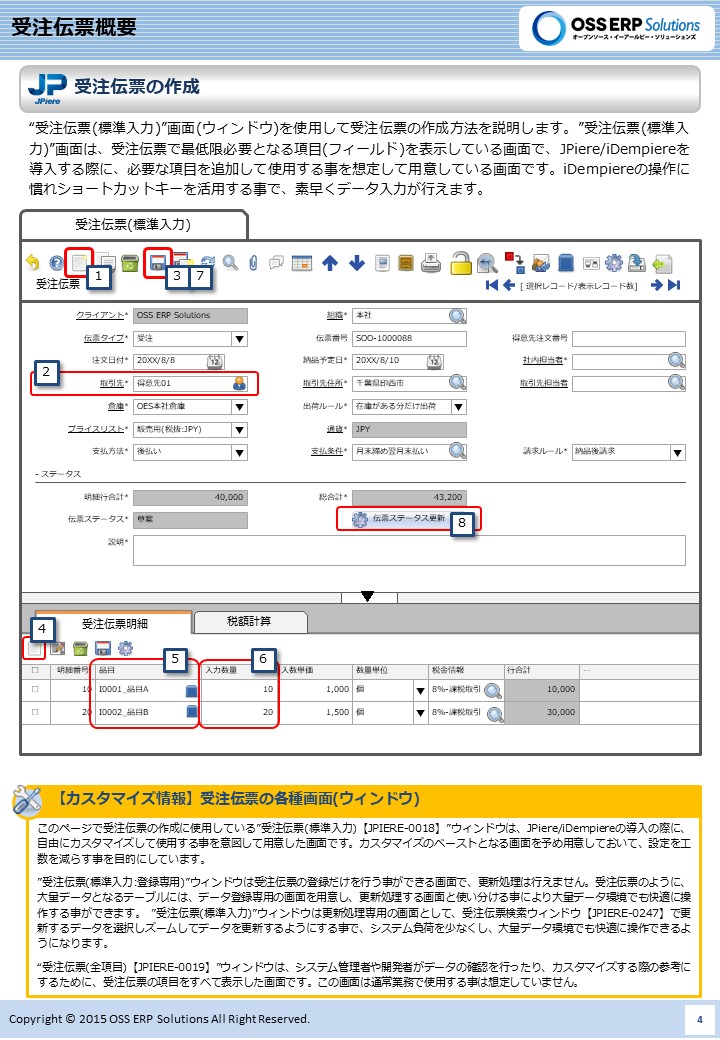Delete record with main toolbar trash icon
The width and height of the screenshot is (720, 1040).
[130, 263]
